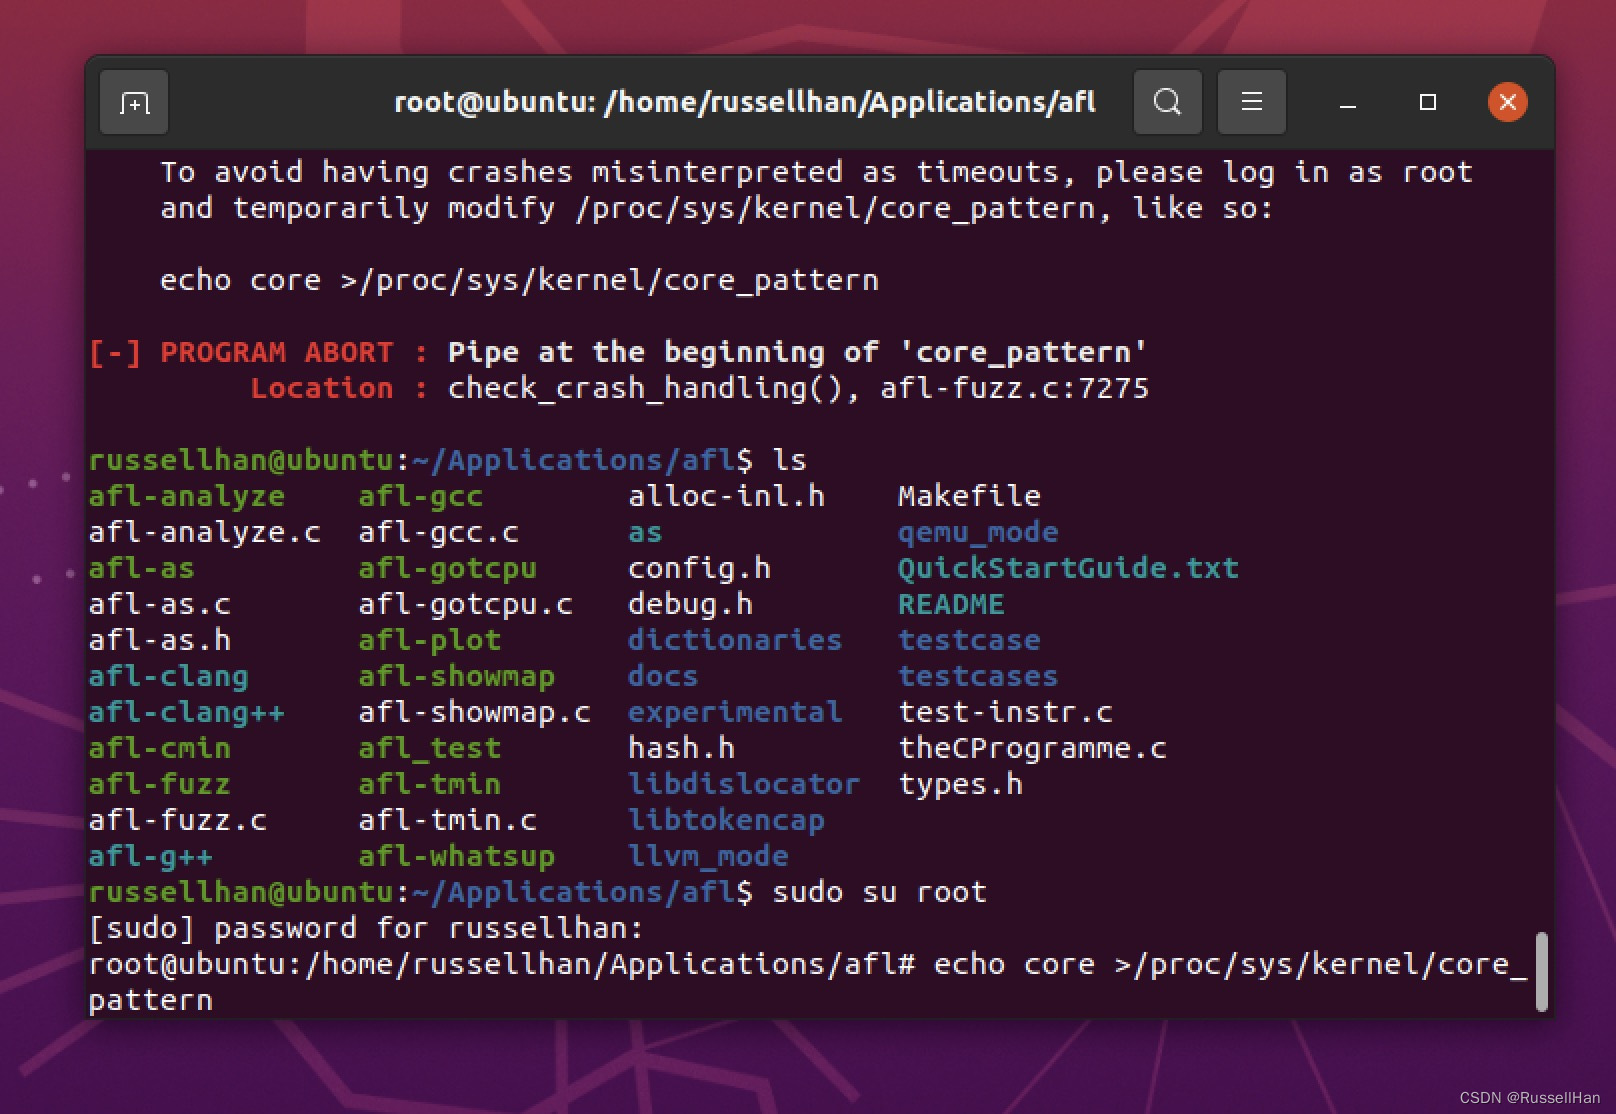Viewport: 1616px width, 1114px height.
Task: Click the QuickStartGuide.txt entry
Action: pyautogui.click(x=1069, y=568)
